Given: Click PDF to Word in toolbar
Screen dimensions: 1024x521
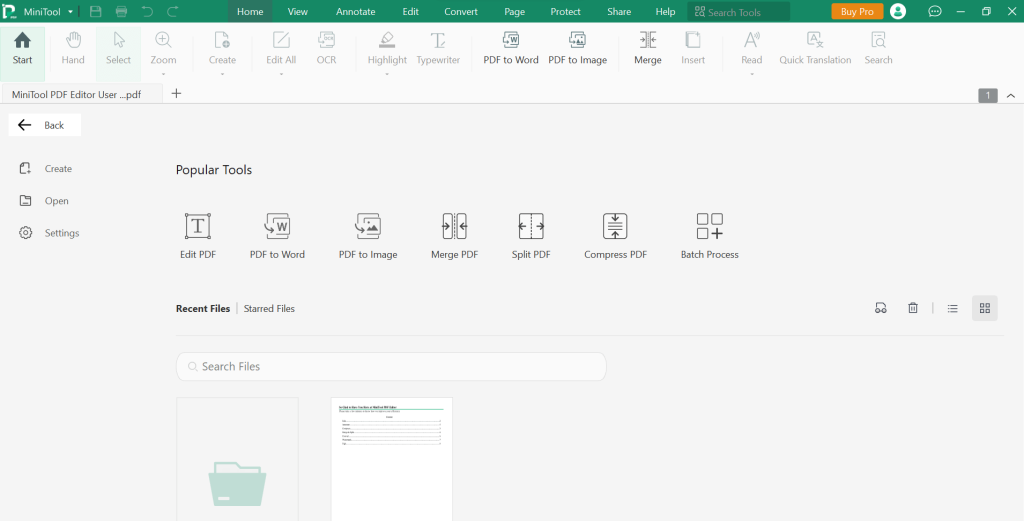Looking at the screenshot, I should tap(511, 49).
